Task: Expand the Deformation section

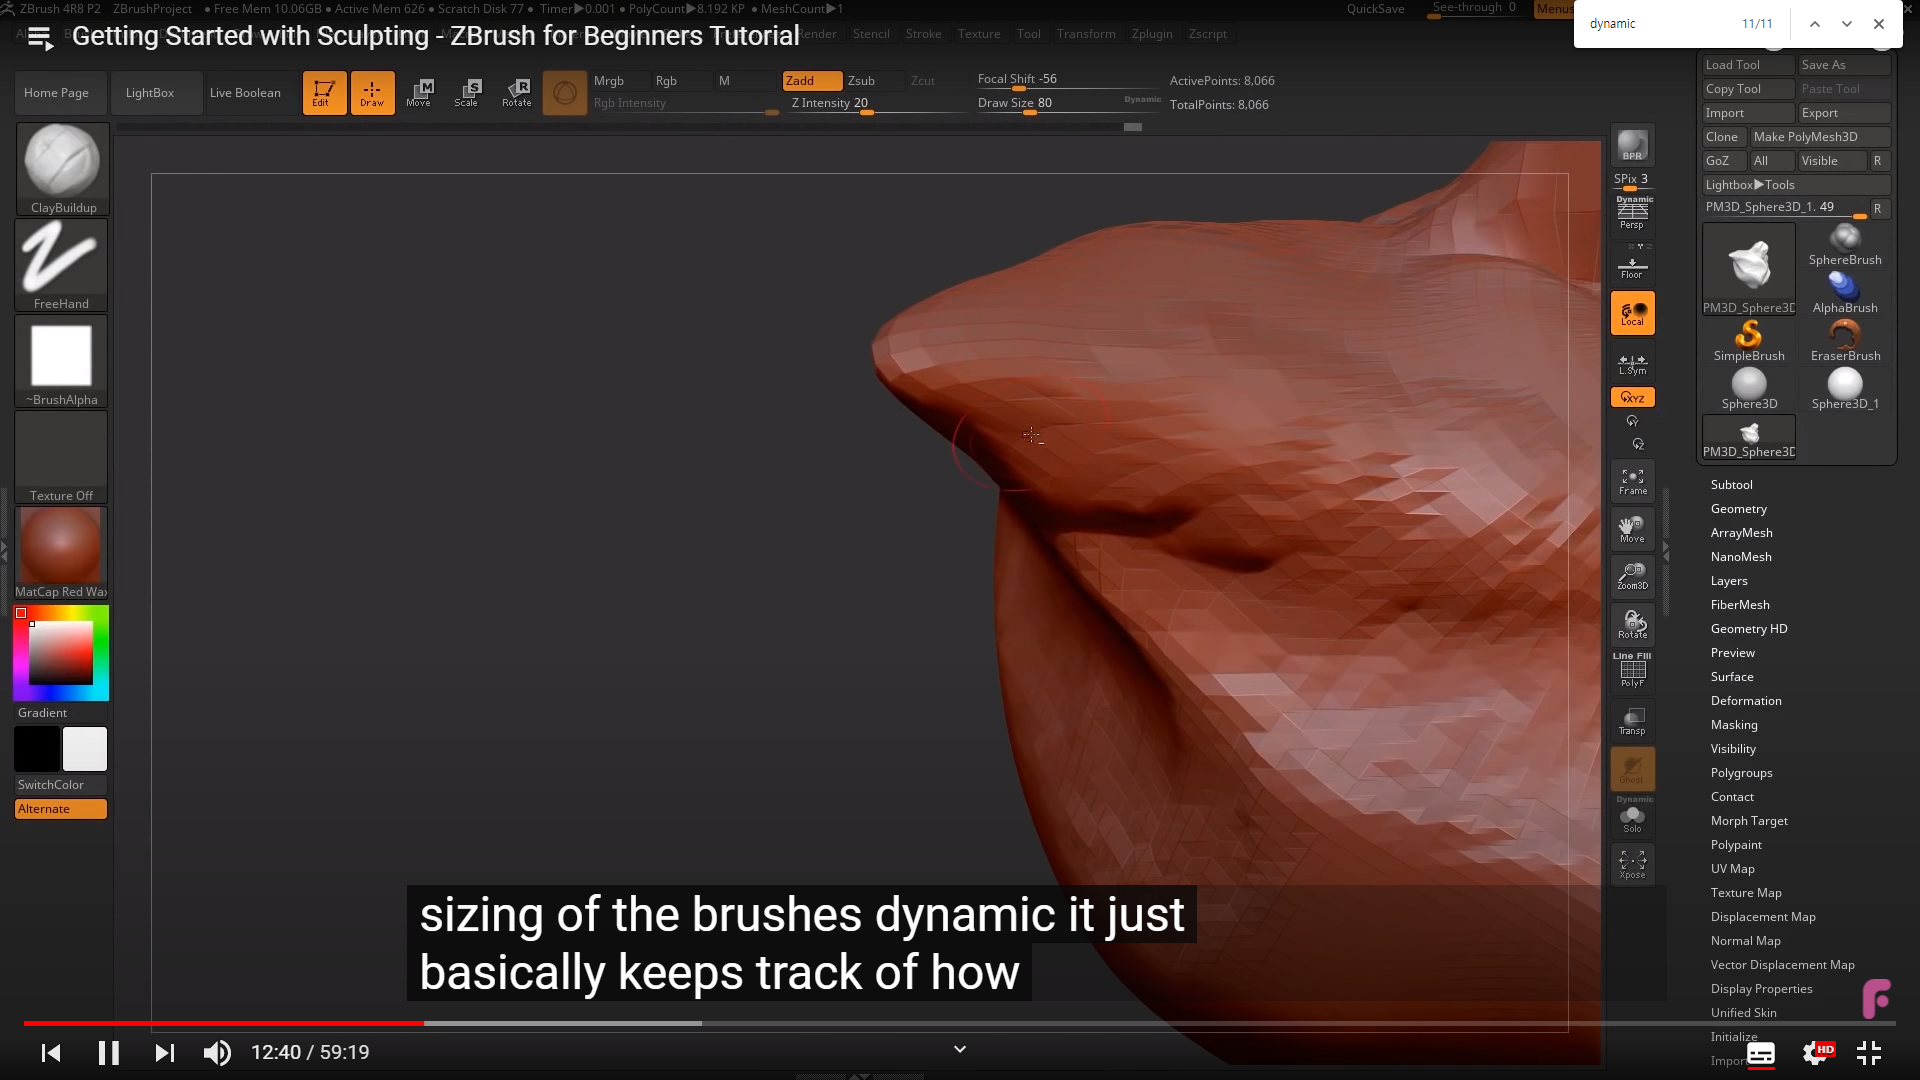Action: (x=1745, y=701)
